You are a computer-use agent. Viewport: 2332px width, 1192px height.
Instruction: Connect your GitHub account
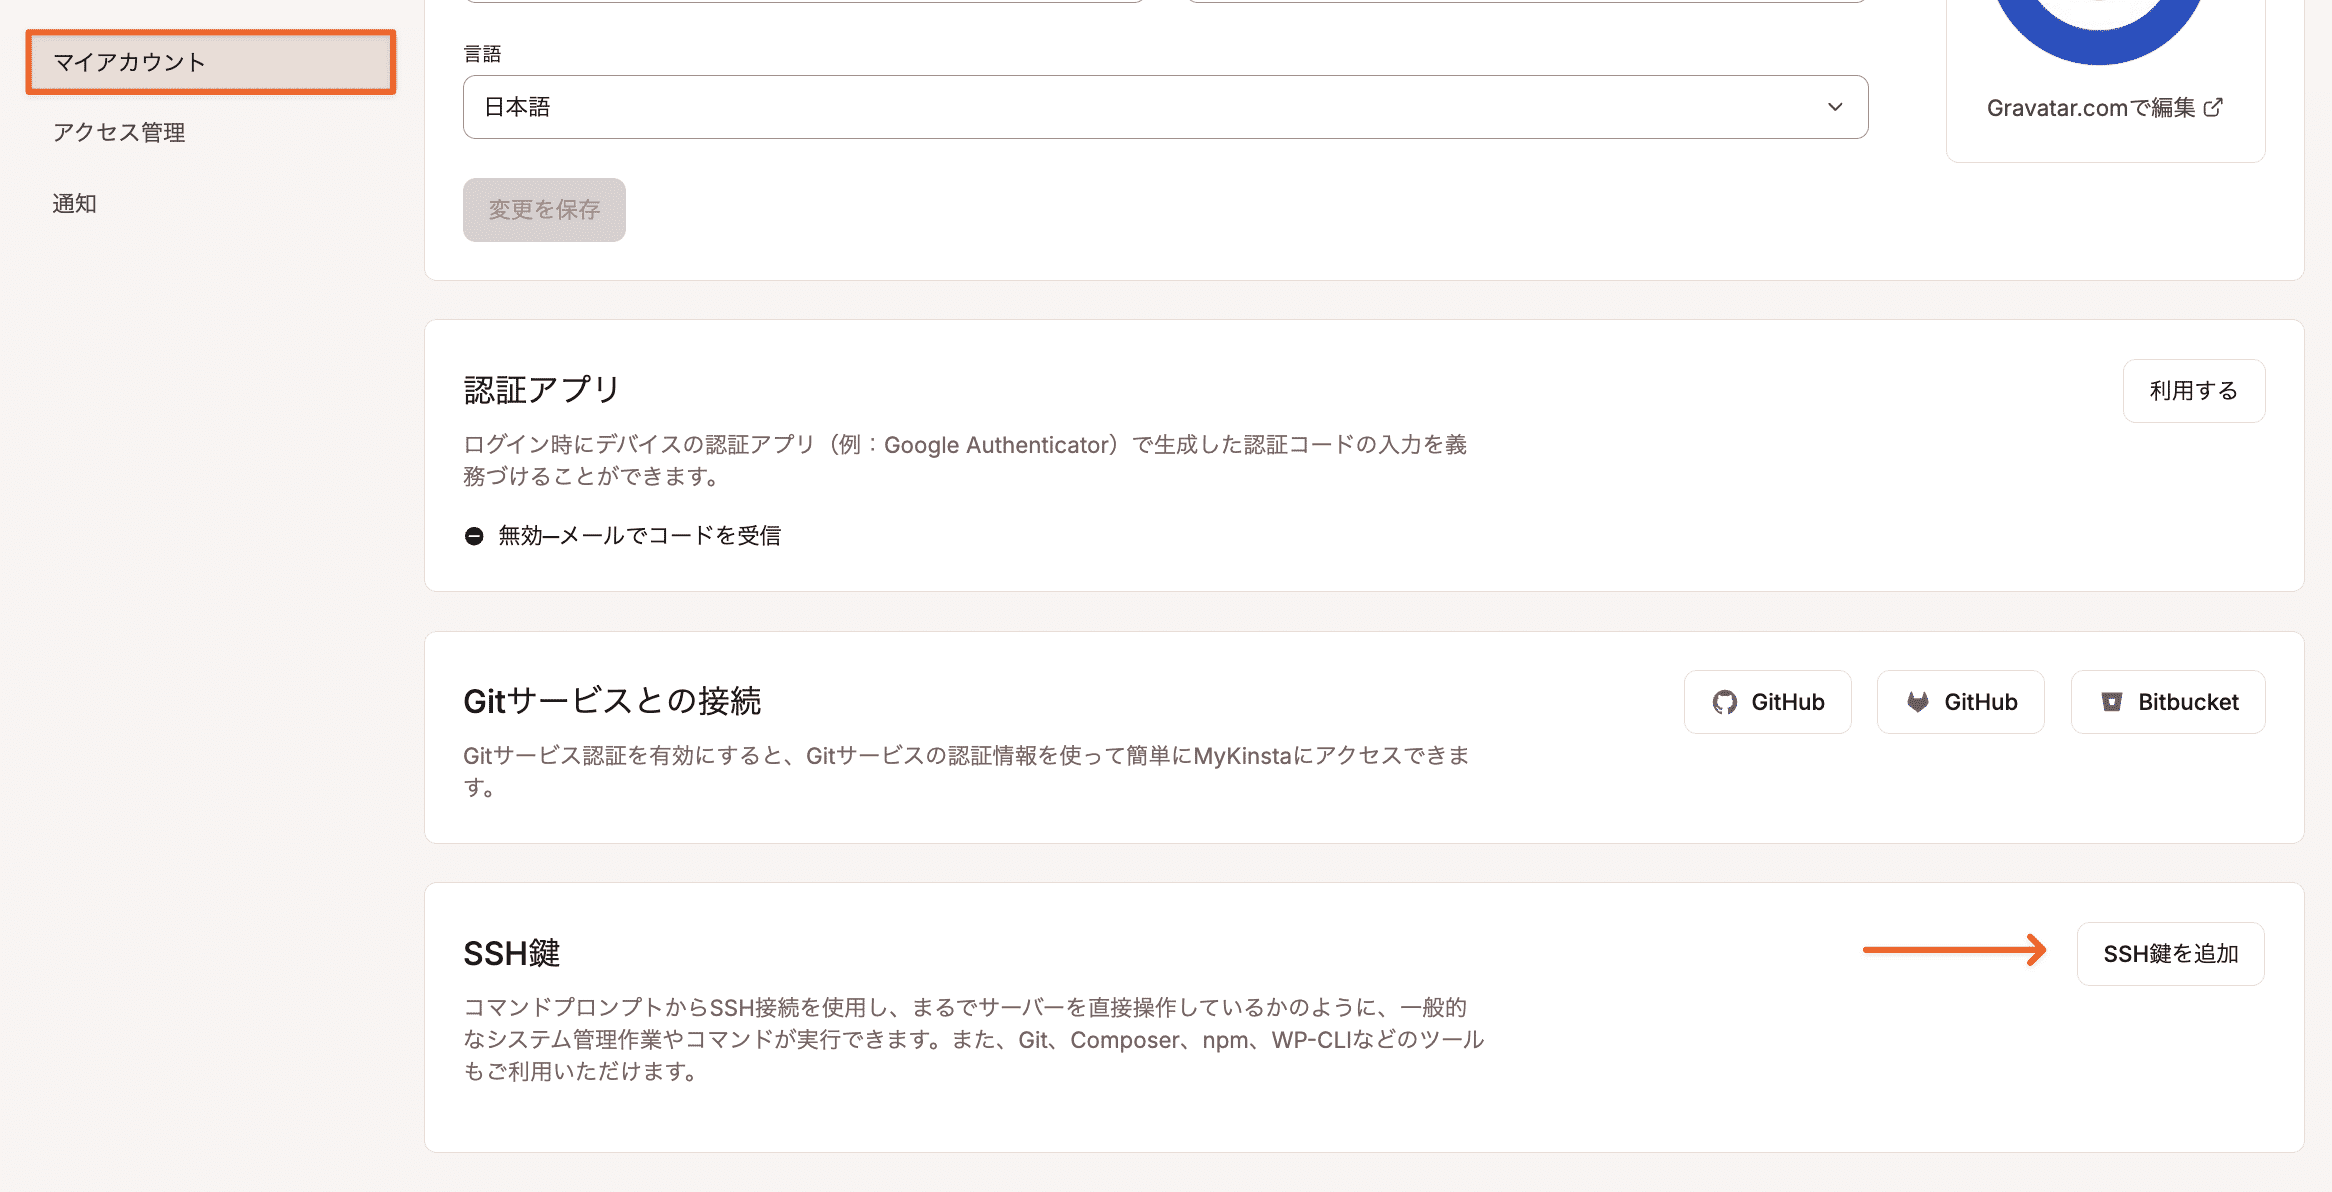point(1767,701)
